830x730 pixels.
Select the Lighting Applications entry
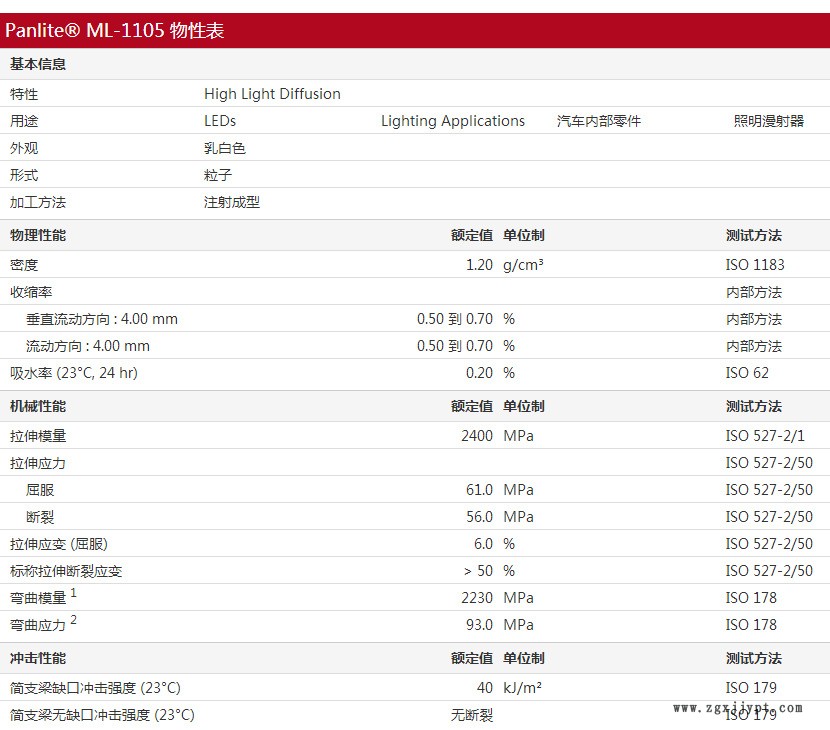[452, 121]
